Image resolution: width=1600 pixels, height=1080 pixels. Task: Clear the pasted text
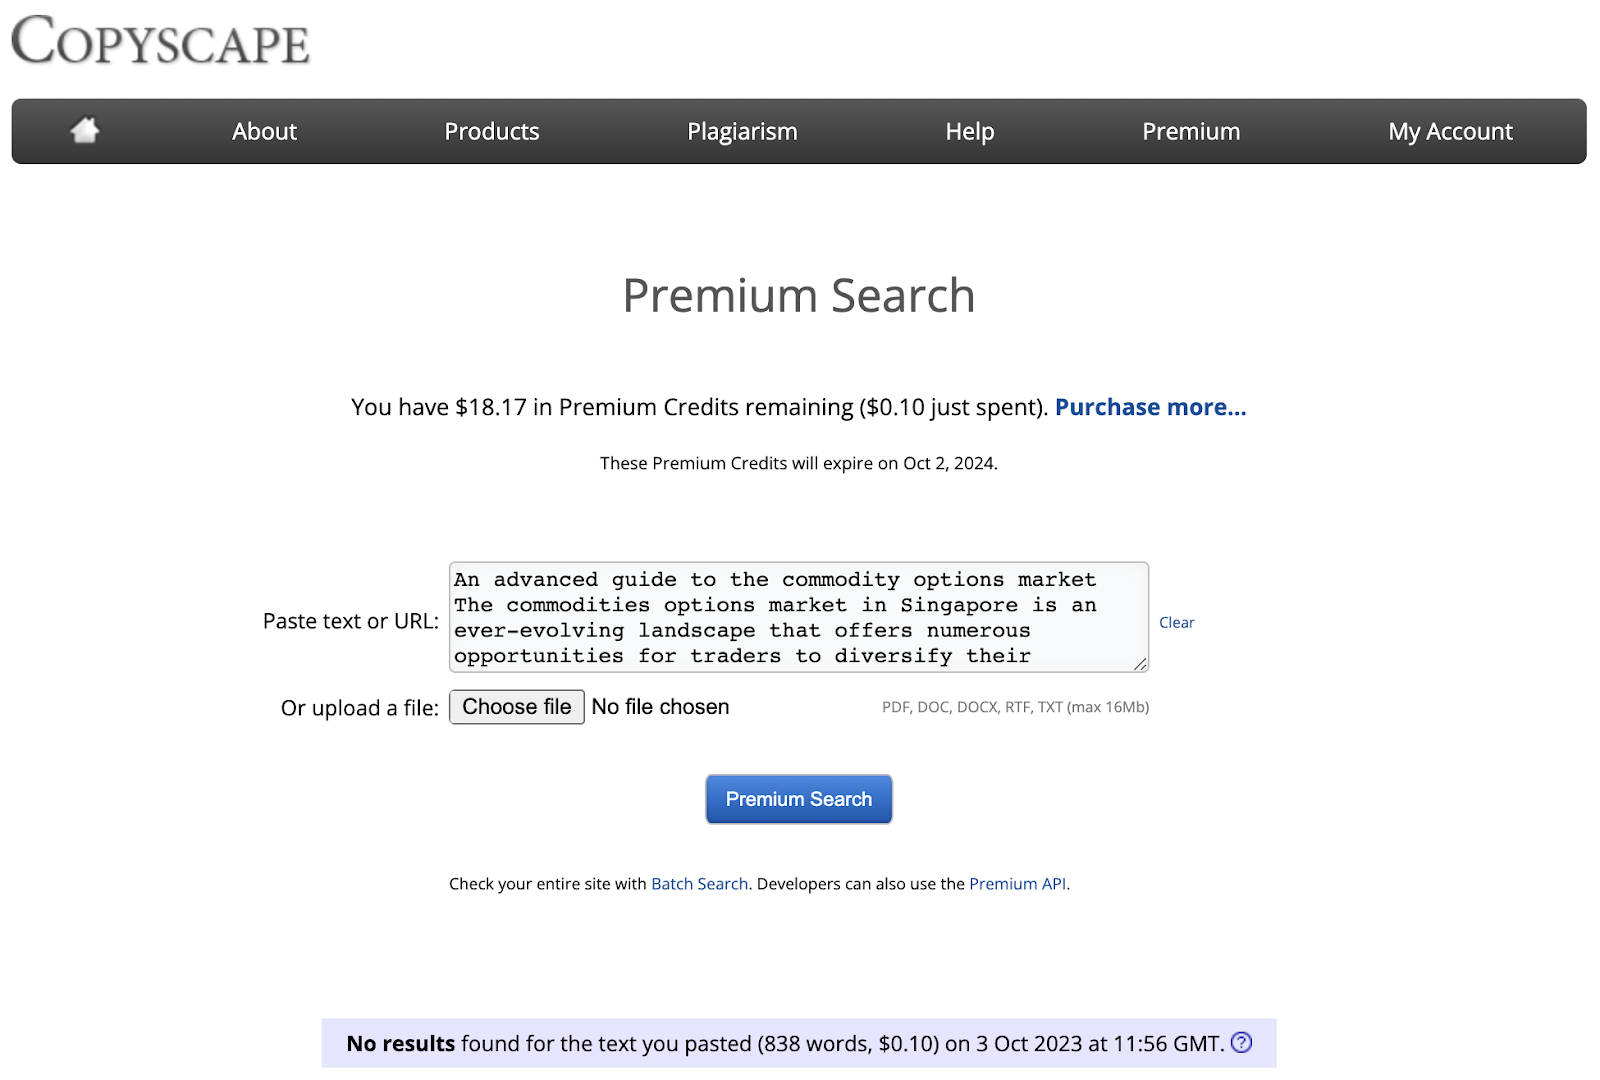1176,622
